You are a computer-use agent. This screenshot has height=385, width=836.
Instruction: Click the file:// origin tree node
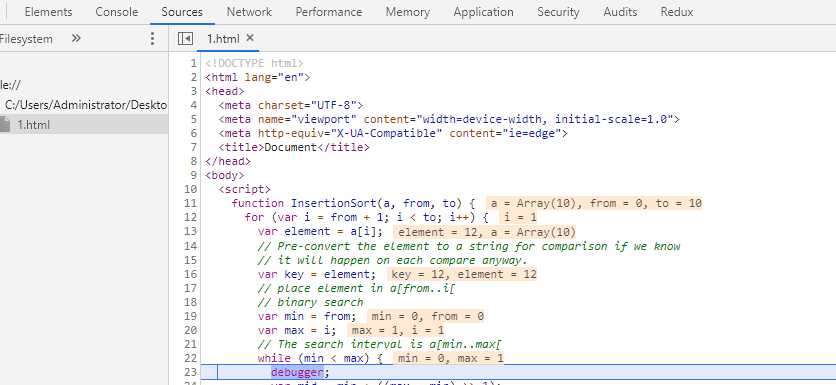tap(11, 85)
